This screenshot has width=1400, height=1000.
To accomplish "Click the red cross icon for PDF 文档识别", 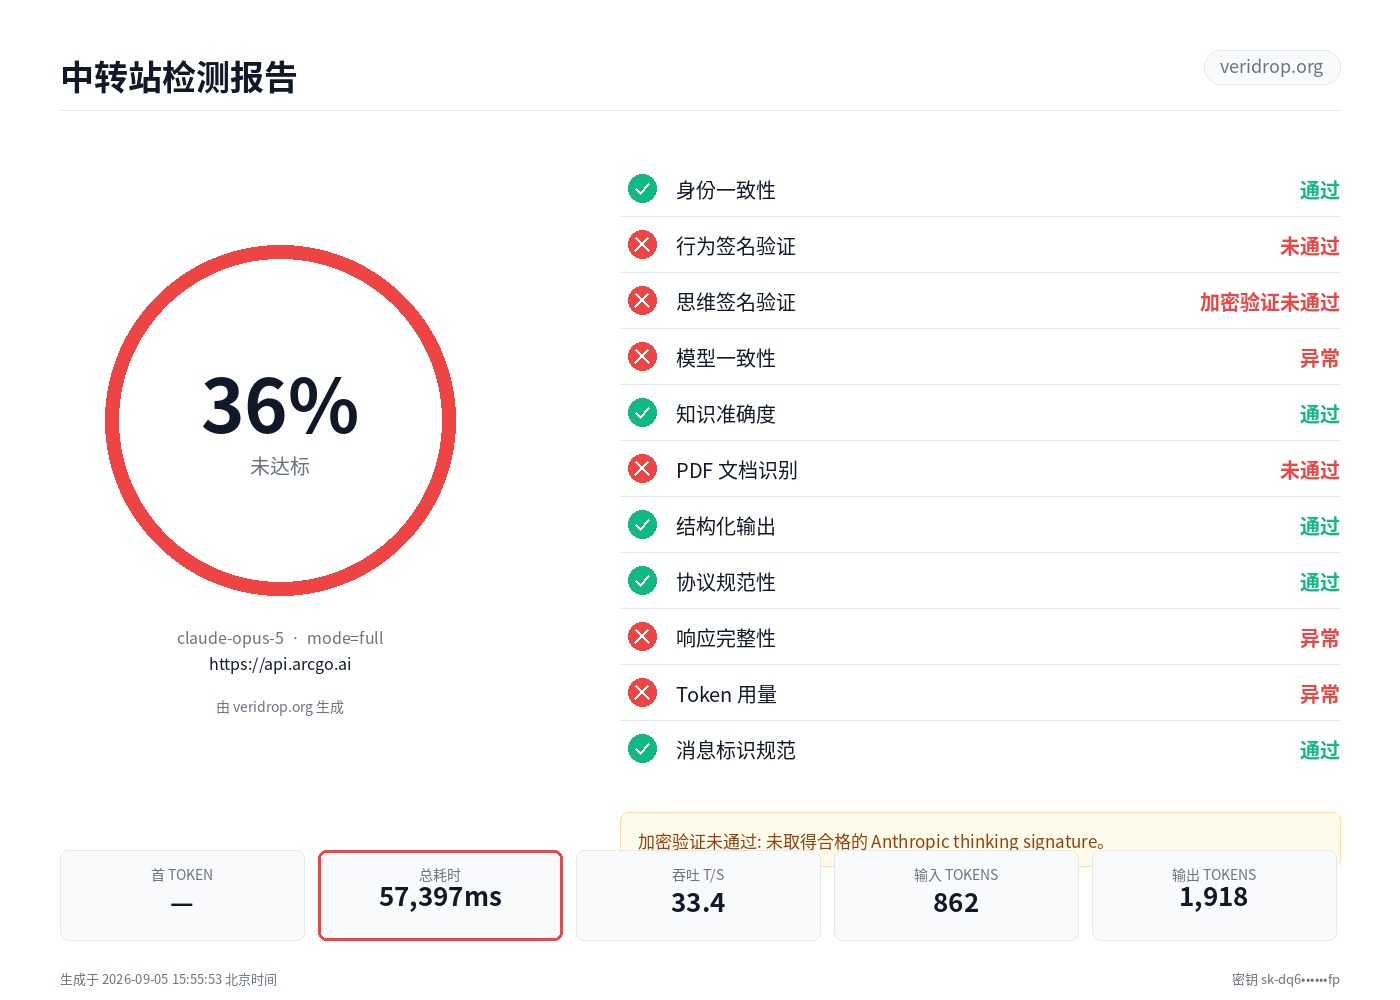I will [x=642, y=469].
